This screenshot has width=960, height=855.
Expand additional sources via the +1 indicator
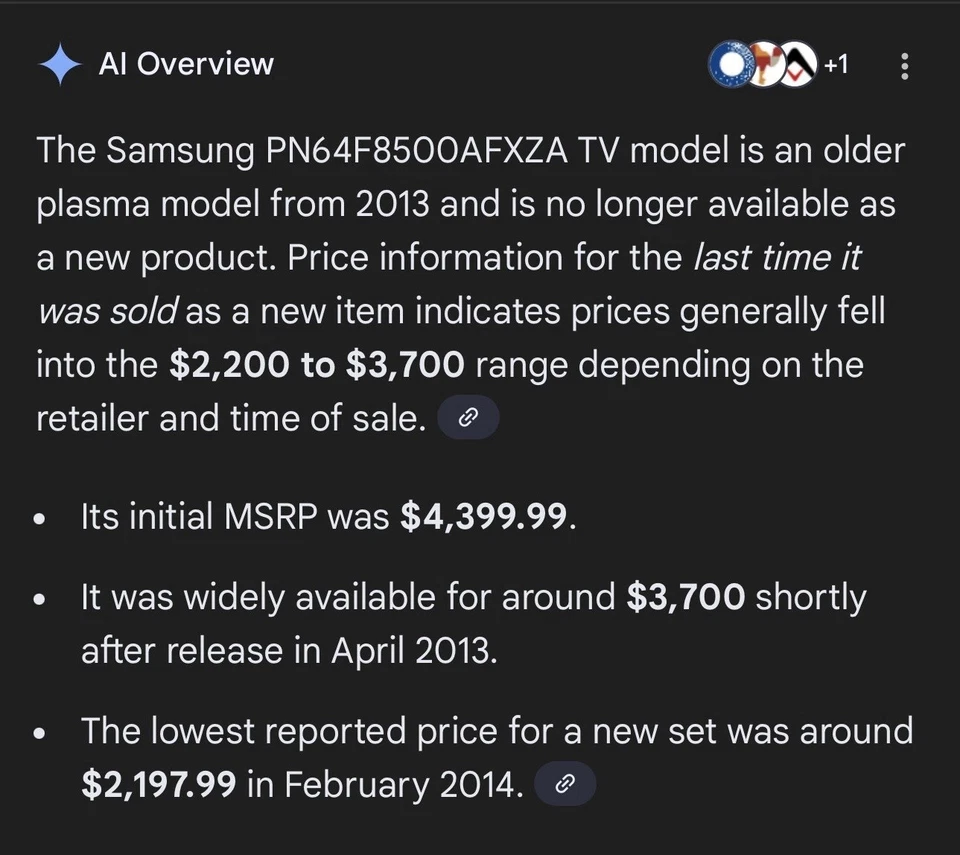pyautogui.click(x=836, y=66)
